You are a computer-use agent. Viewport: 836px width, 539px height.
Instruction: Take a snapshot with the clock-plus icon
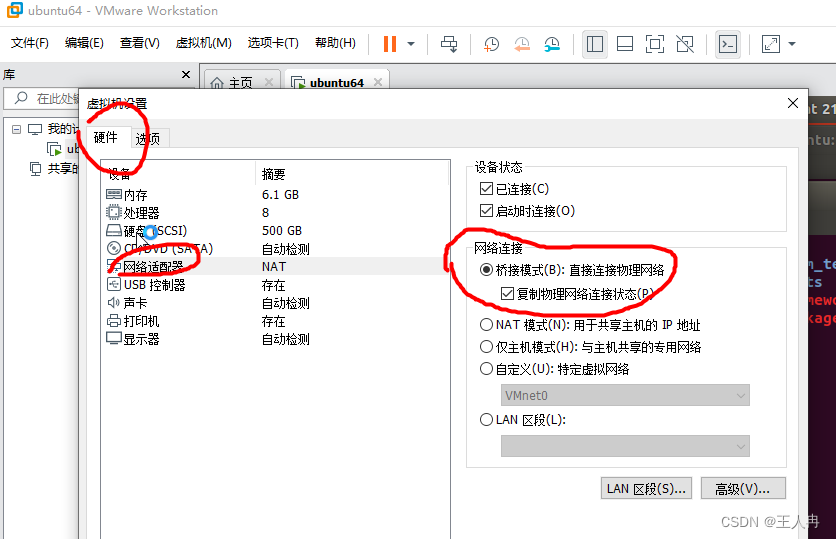491,44
